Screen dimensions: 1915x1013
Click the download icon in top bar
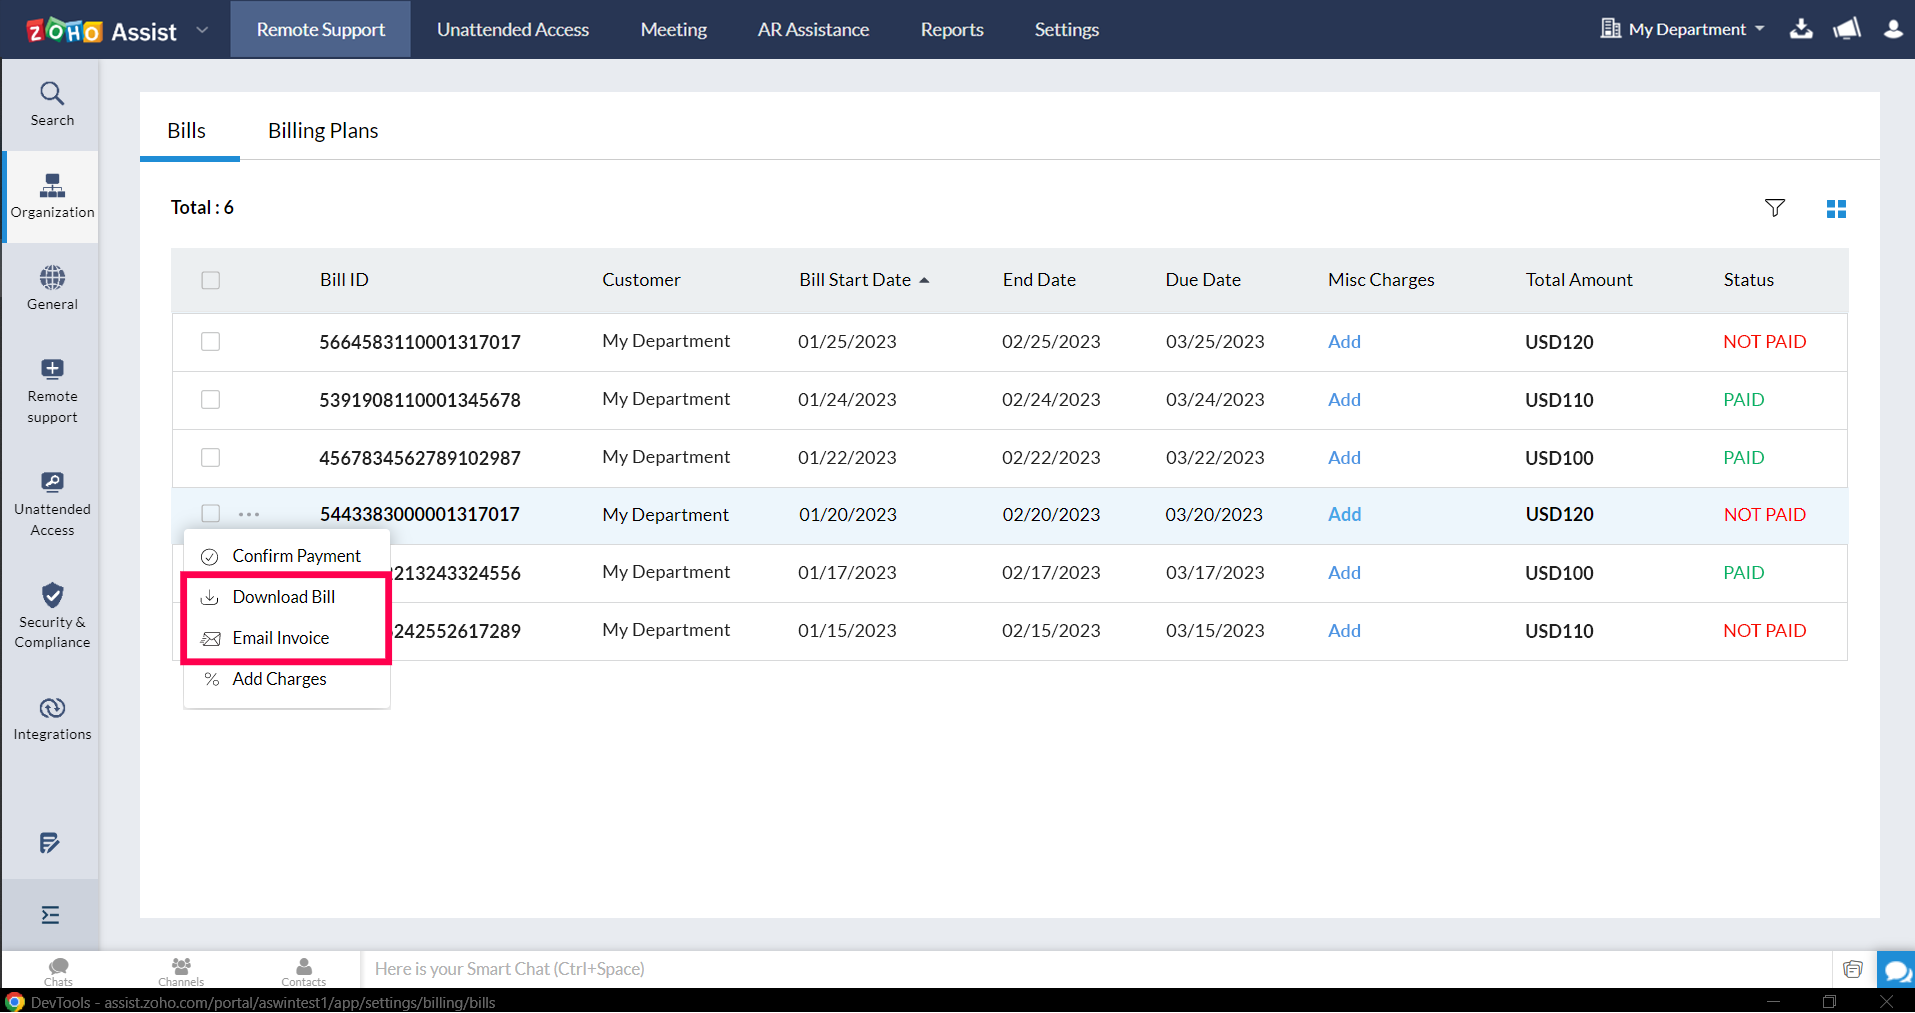(1801, 29)
